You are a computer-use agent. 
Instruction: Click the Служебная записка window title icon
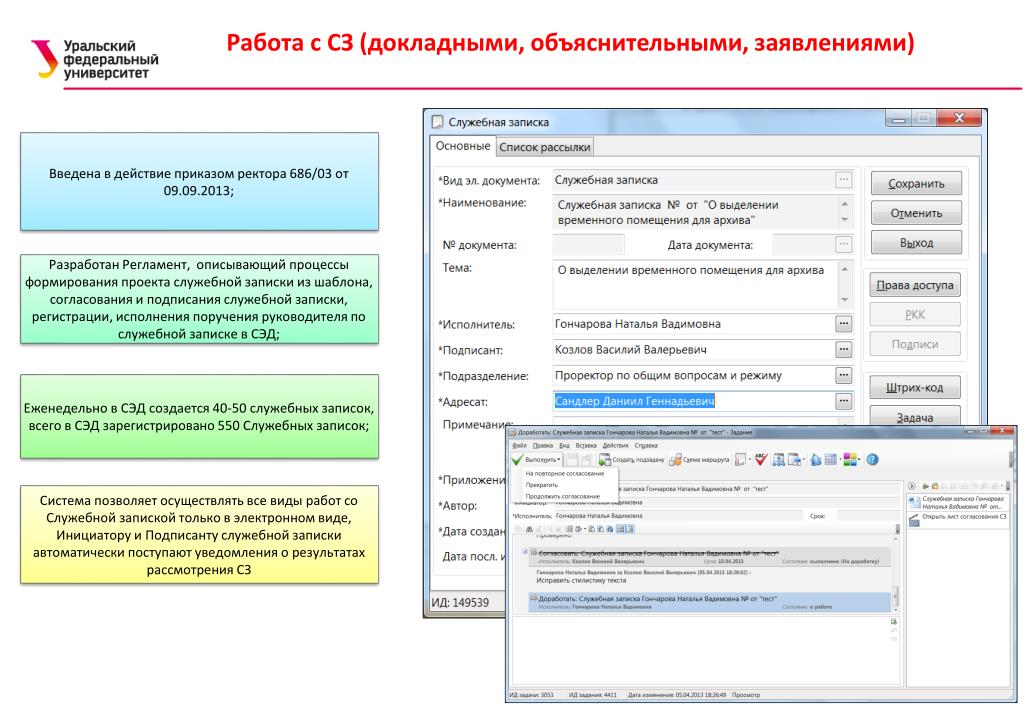click(437, 121)
